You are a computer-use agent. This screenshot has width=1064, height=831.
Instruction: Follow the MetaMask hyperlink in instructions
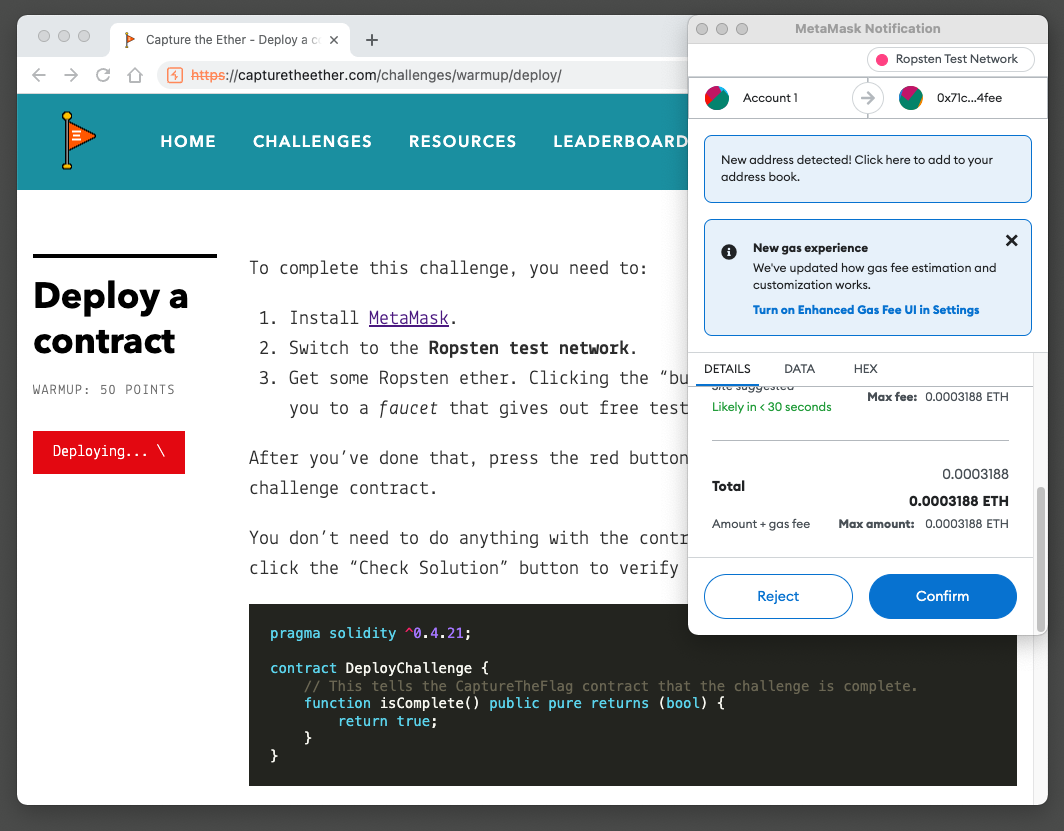coord(408,318)
